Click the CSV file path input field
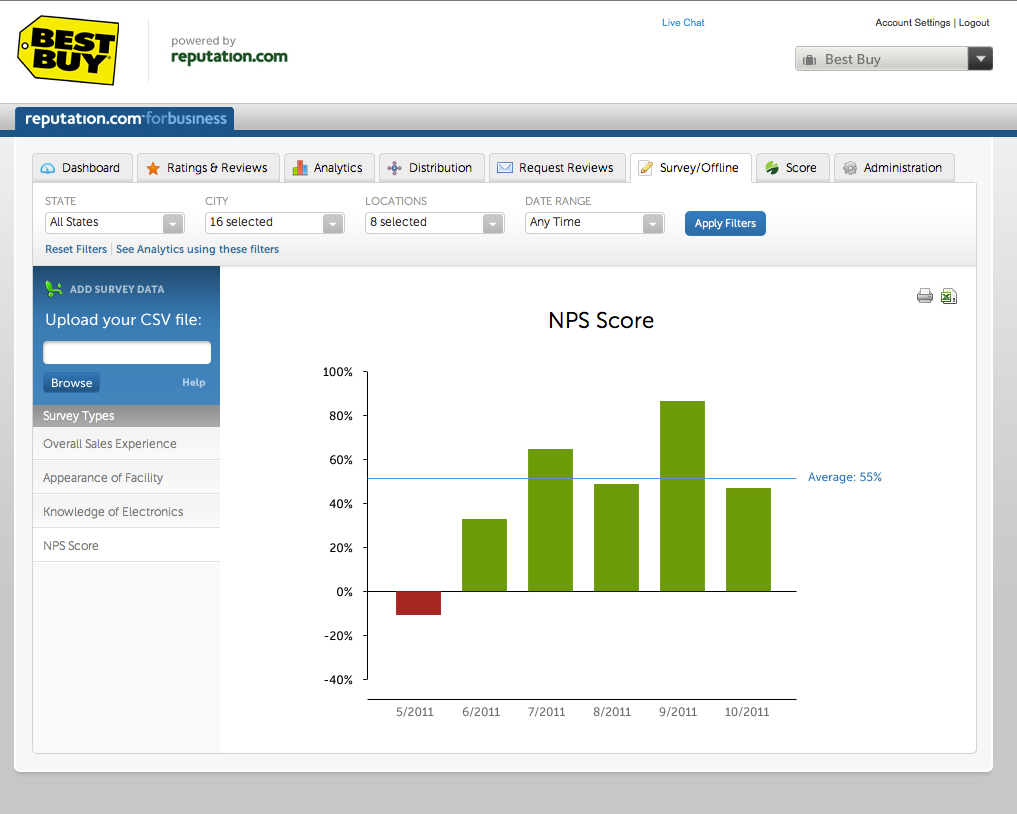1017x814 pixels. [x=127, y=353]
